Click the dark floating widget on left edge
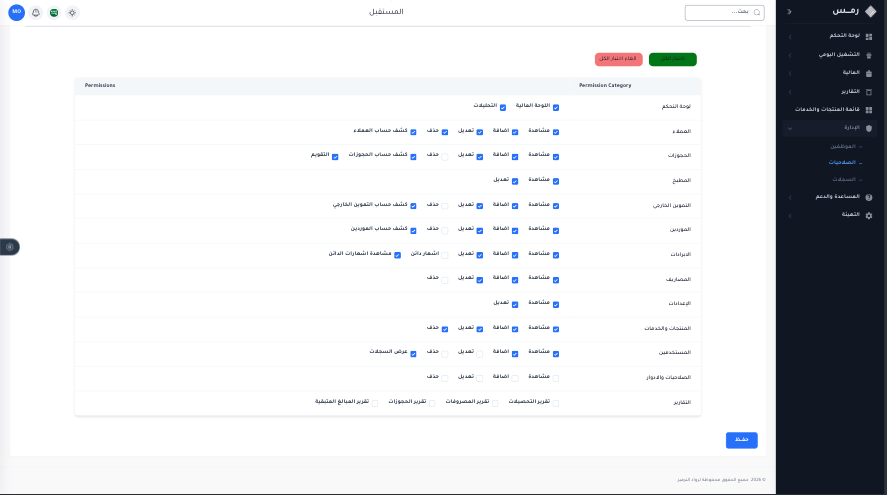Image resolution: width=887 pixels, height=495 pixels. 10,247
